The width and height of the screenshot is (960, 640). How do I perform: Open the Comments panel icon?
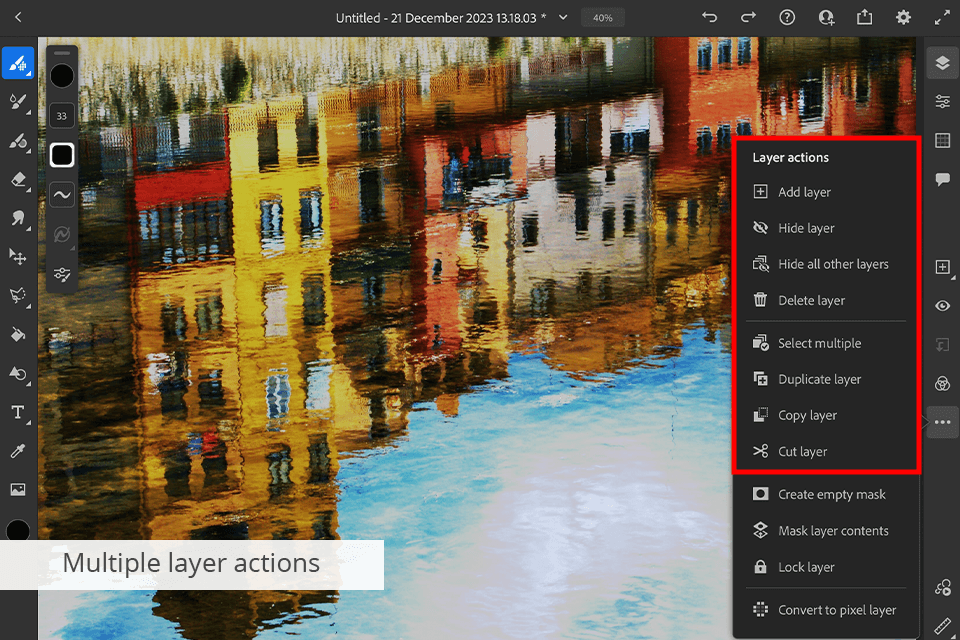click(x=942, y=179)
